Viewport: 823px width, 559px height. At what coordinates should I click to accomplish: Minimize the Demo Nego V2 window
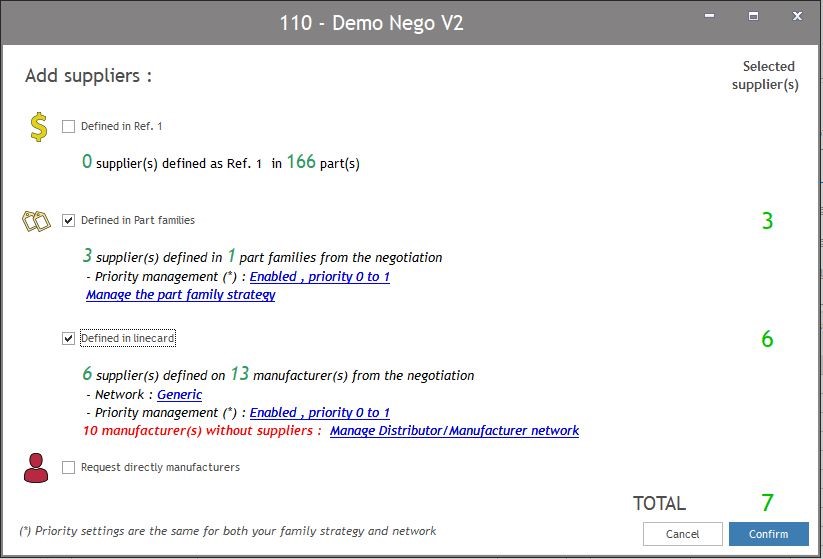click(709, 17)
